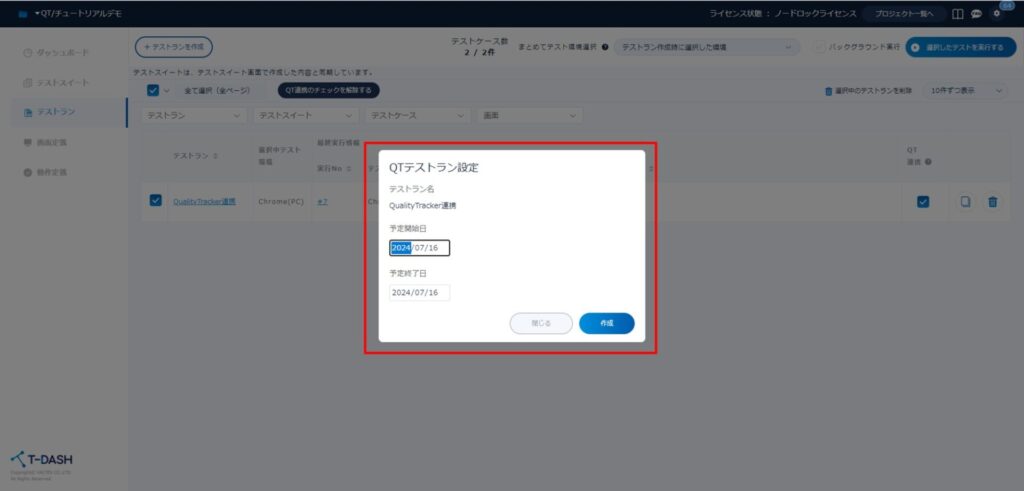Click the sort icon beside テストラン column header

click(x=217, y=156)
